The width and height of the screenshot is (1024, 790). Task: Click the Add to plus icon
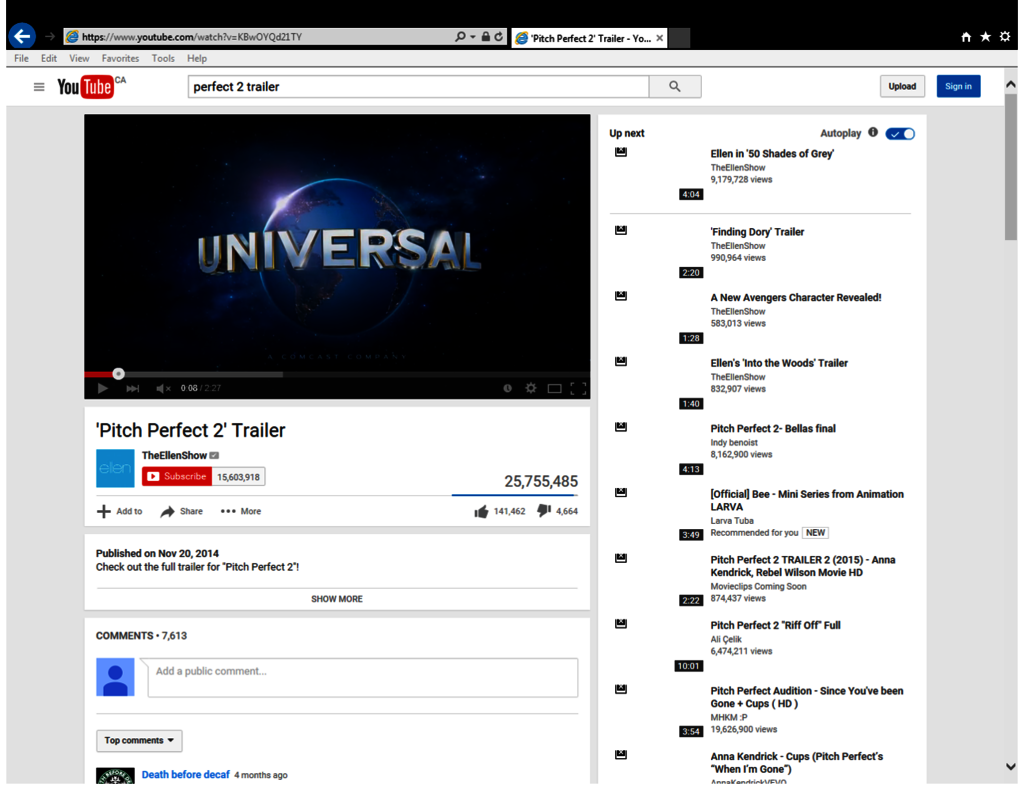104,511
